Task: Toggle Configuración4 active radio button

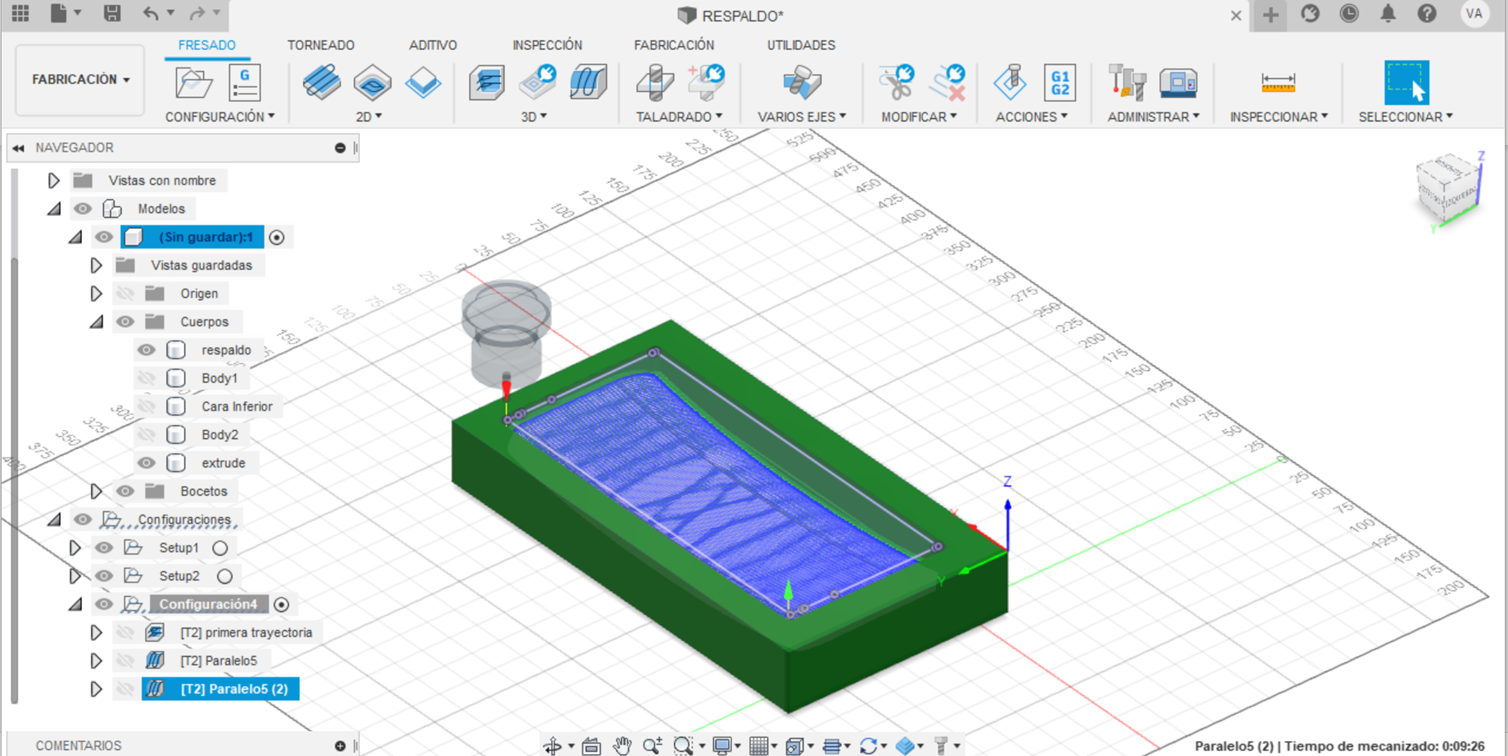Action: 281,604
